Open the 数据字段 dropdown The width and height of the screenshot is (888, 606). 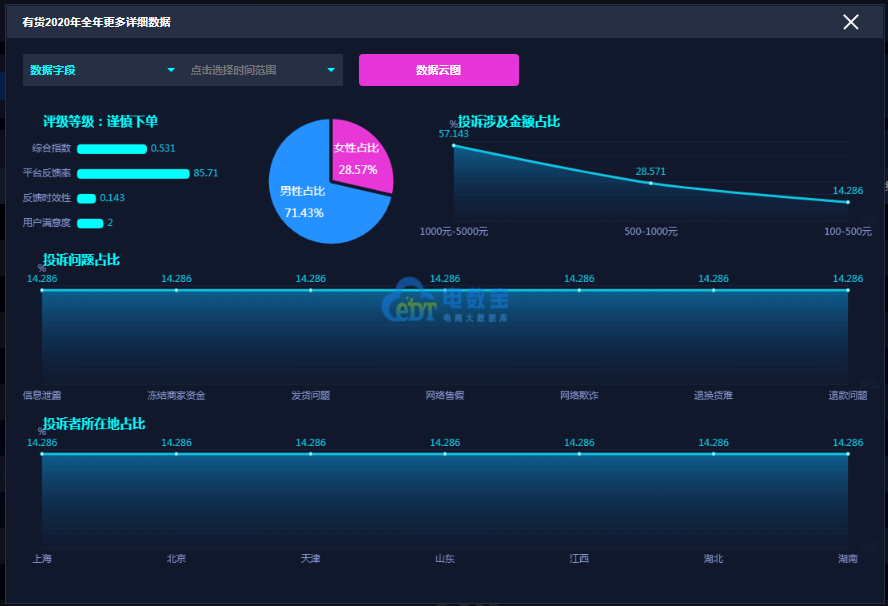103,70
